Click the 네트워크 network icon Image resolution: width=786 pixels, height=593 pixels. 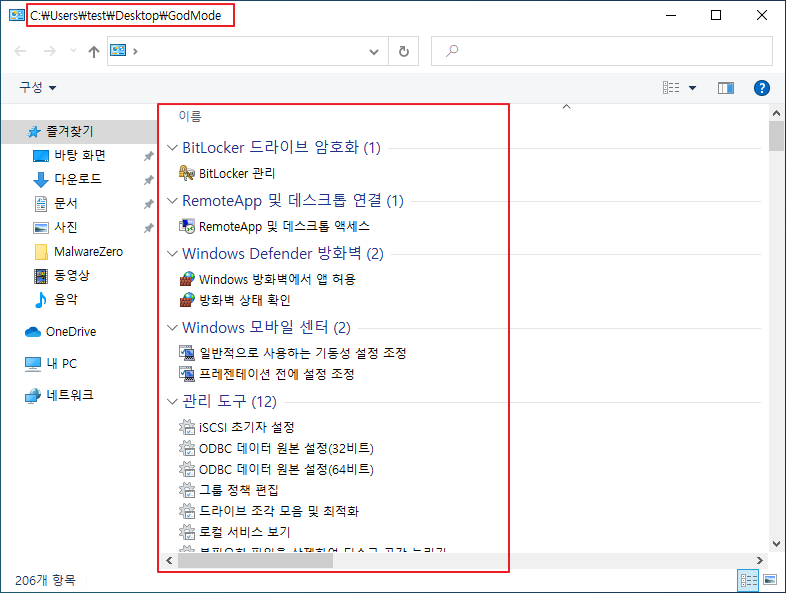pyautogui.click(x=33, y=396)
